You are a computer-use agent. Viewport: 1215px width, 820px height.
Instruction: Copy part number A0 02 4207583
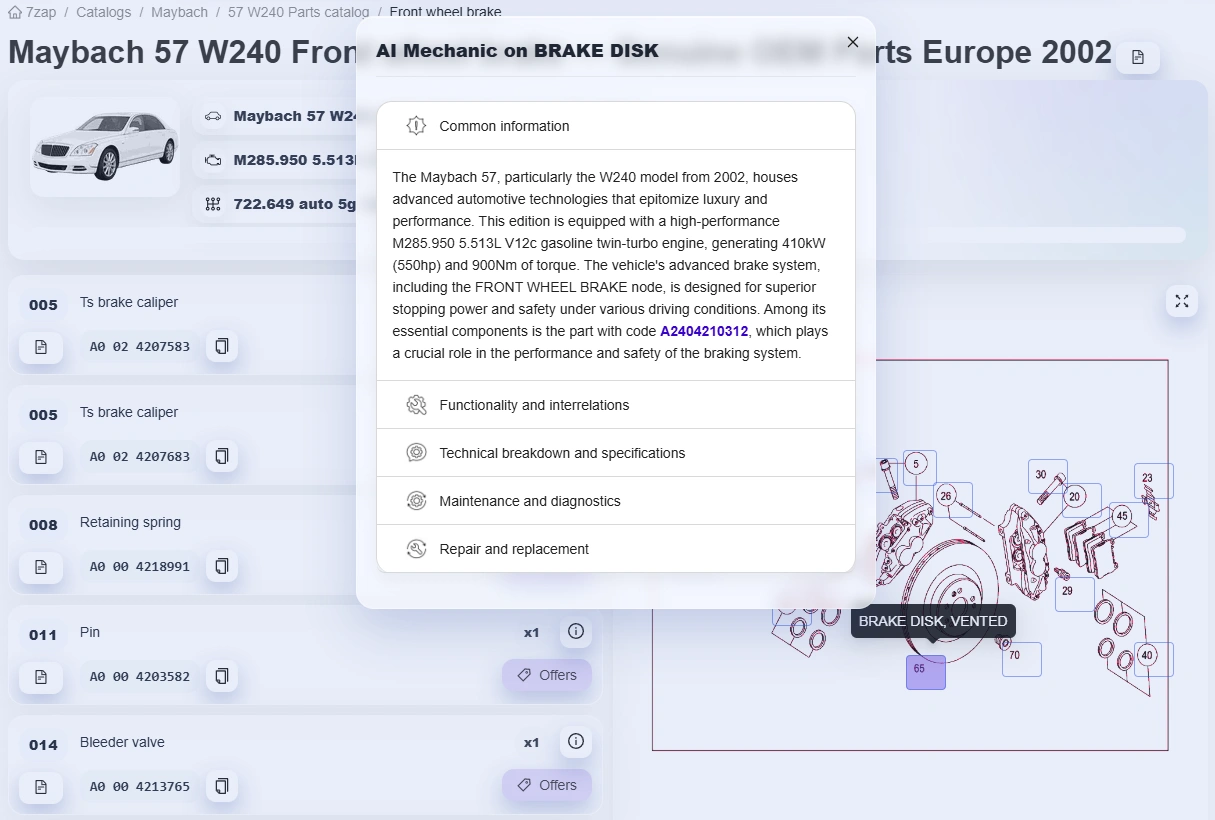point(222,346)
